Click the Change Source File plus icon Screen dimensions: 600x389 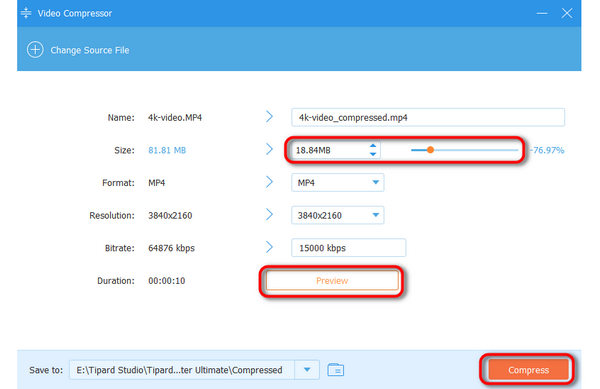[x=35, y=50]
